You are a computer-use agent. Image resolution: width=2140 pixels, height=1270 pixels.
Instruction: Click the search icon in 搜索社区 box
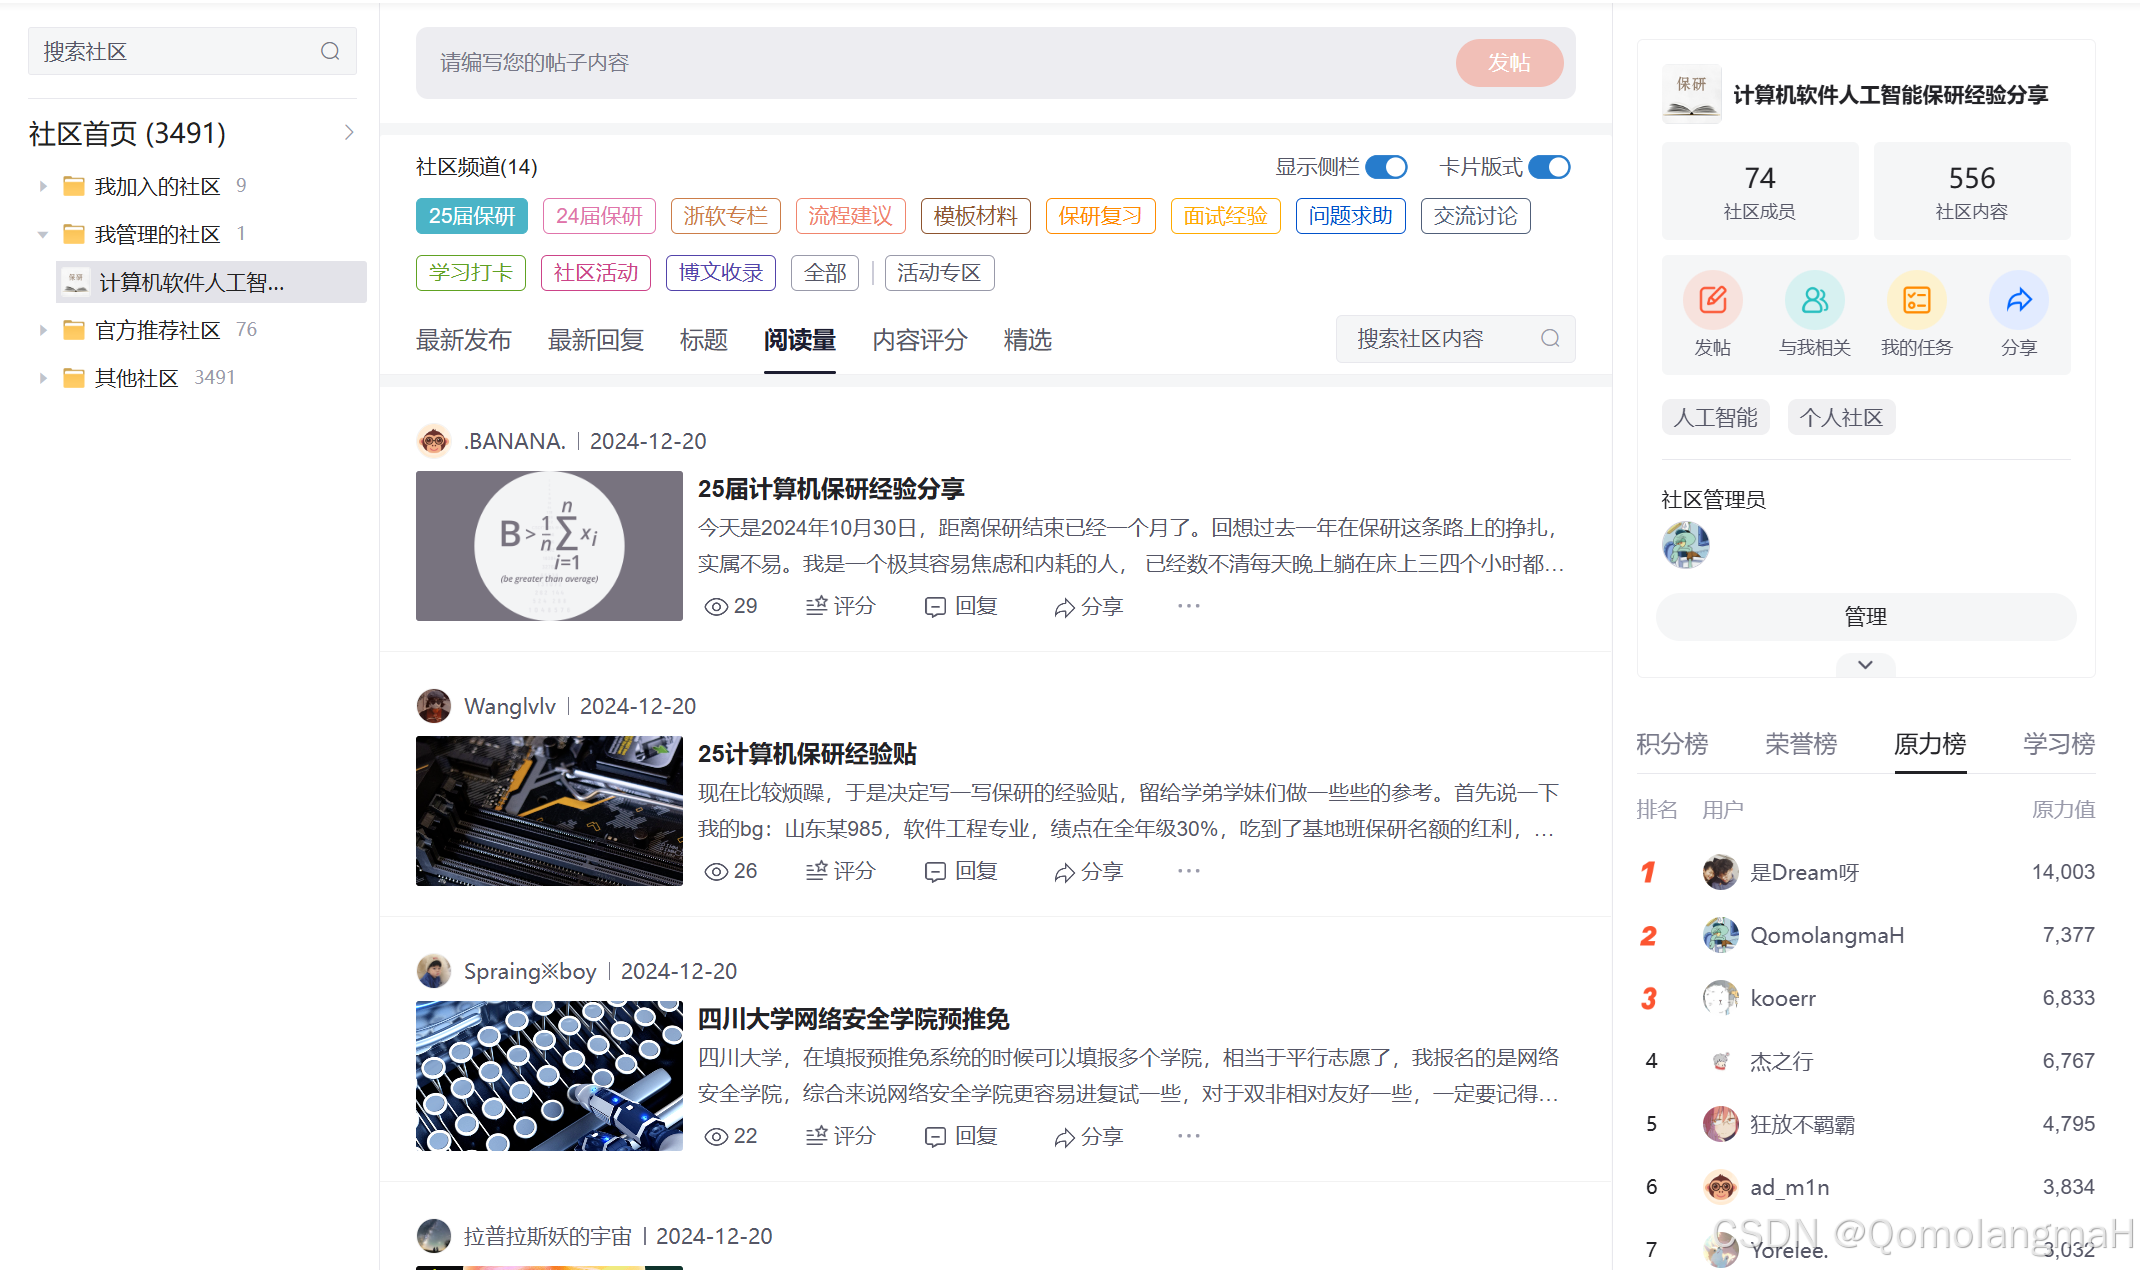(330, 50)
